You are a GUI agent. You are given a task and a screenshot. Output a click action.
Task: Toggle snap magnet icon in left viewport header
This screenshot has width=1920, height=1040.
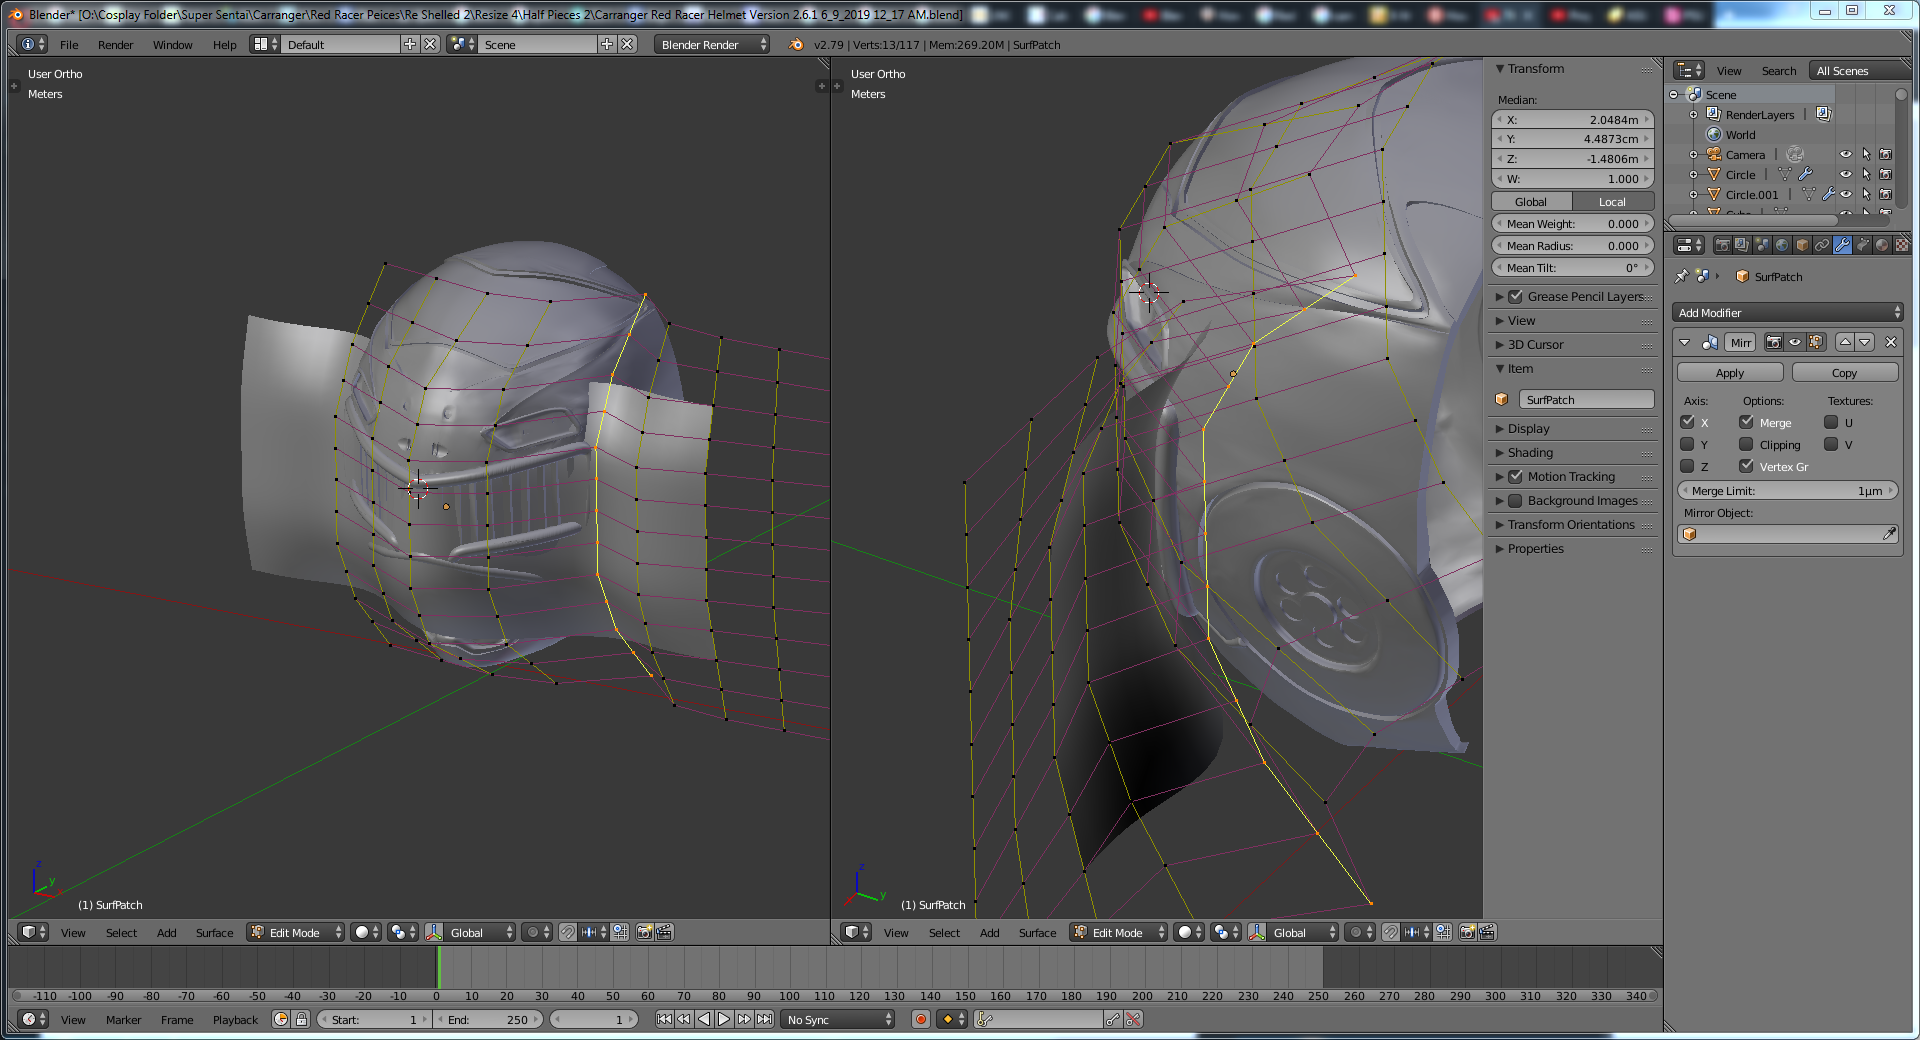pos(568,932)
